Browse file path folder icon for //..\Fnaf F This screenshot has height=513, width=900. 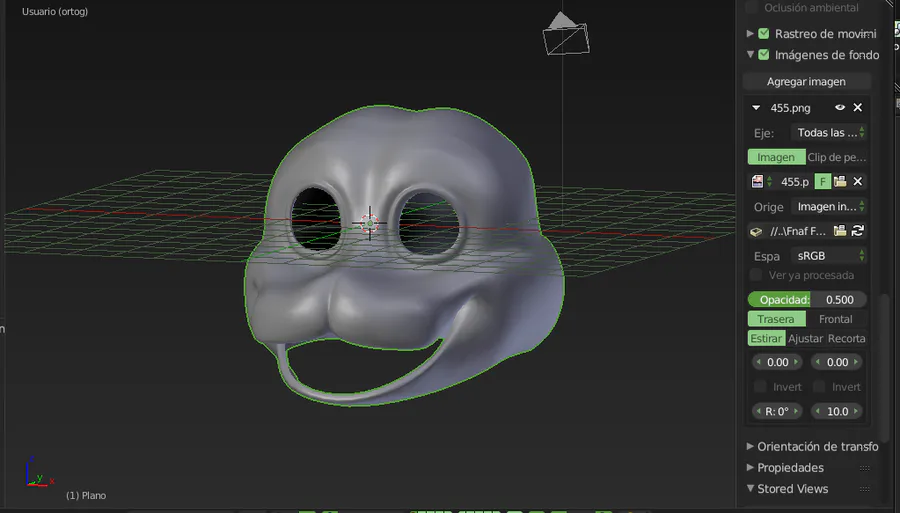(840, 231)
